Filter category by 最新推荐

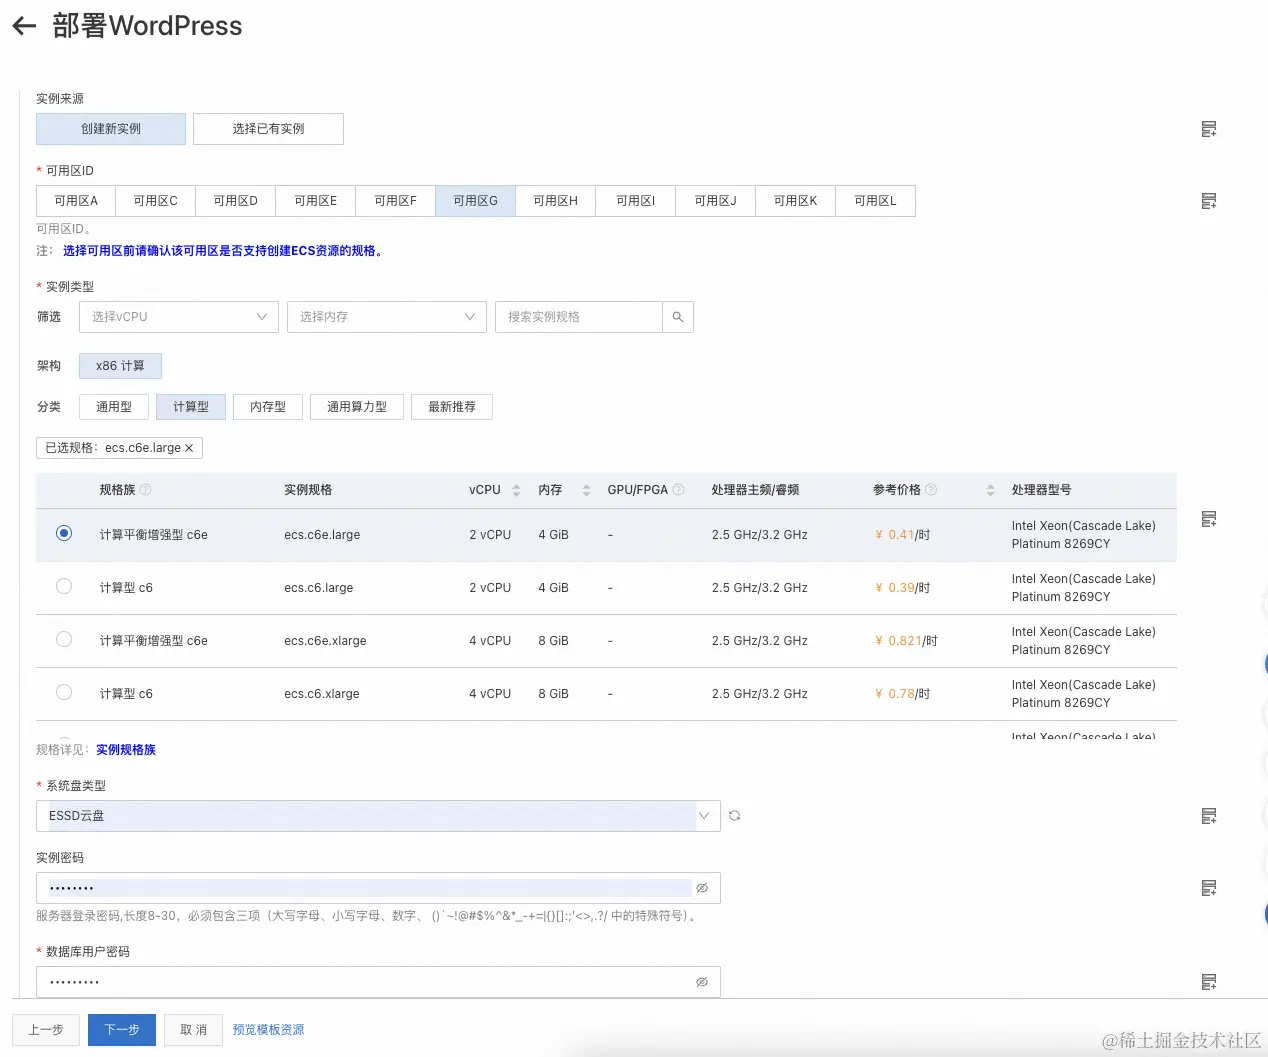452,407
